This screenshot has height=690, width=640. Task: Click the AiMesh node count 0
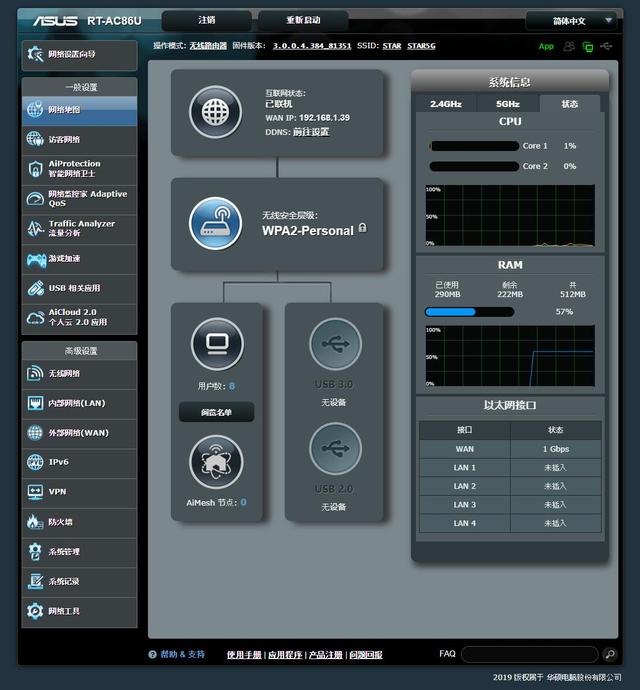pos(243,502)
